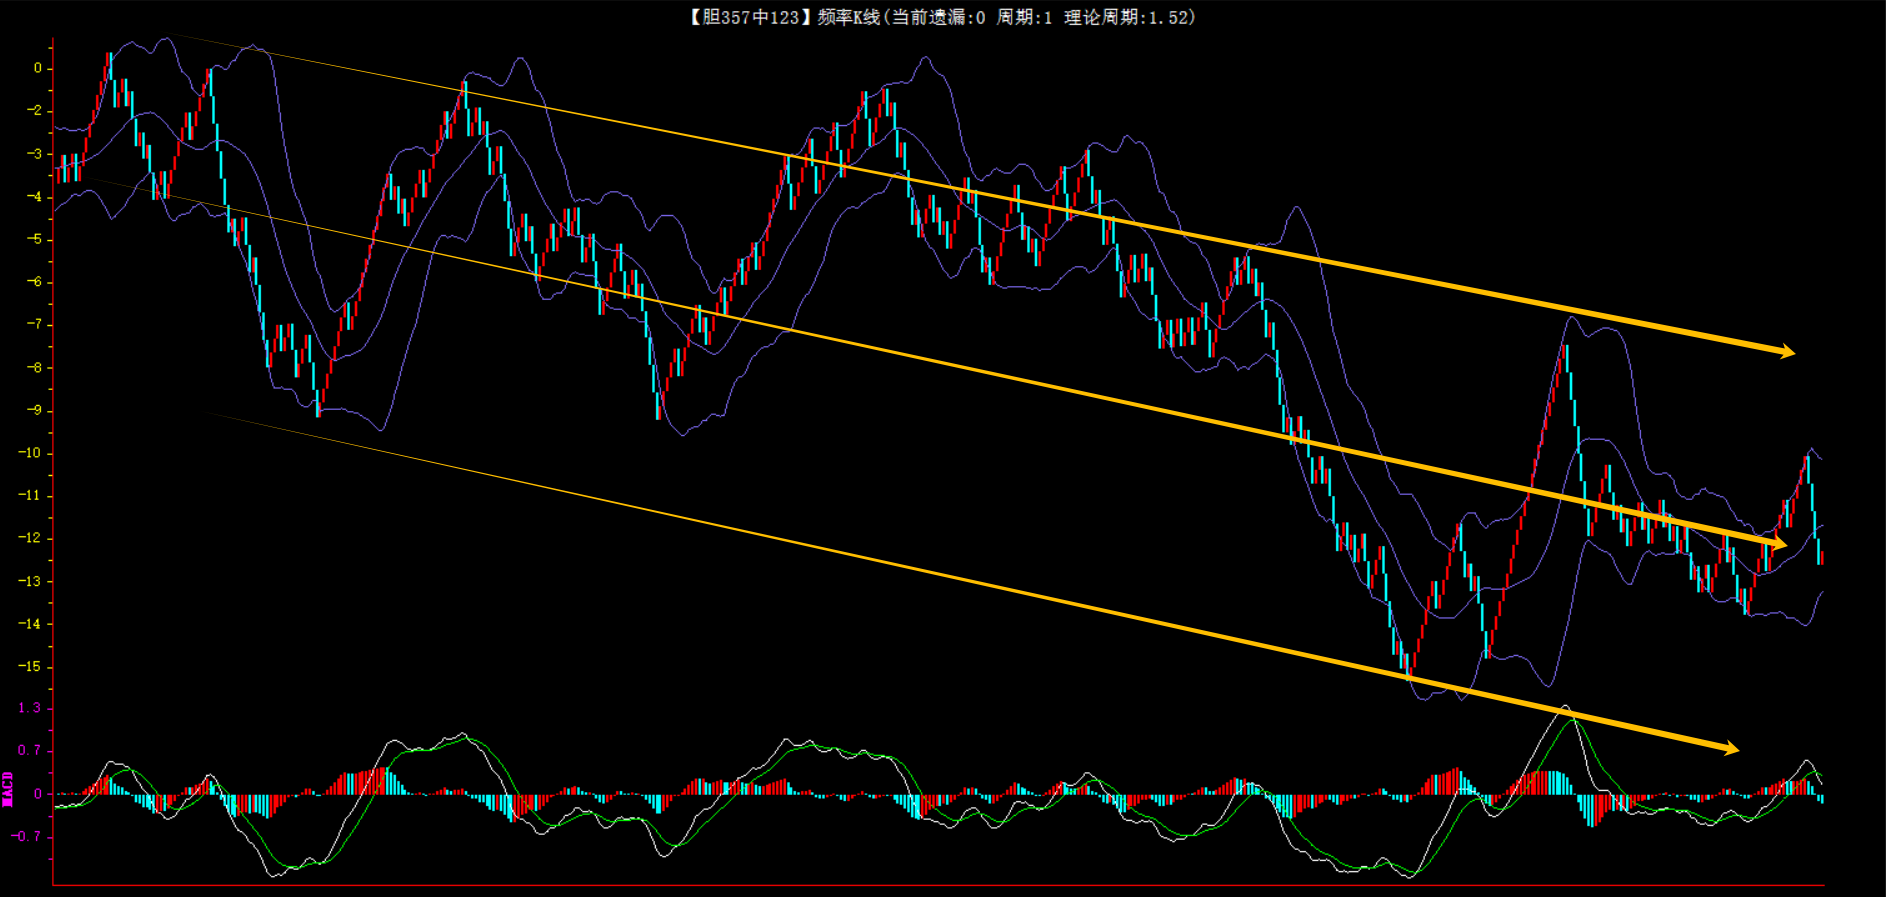Image resolution: width=1886 pixels, height=897 pixels.
Task: Select the -12 price axis label
Action: [29, 538]
